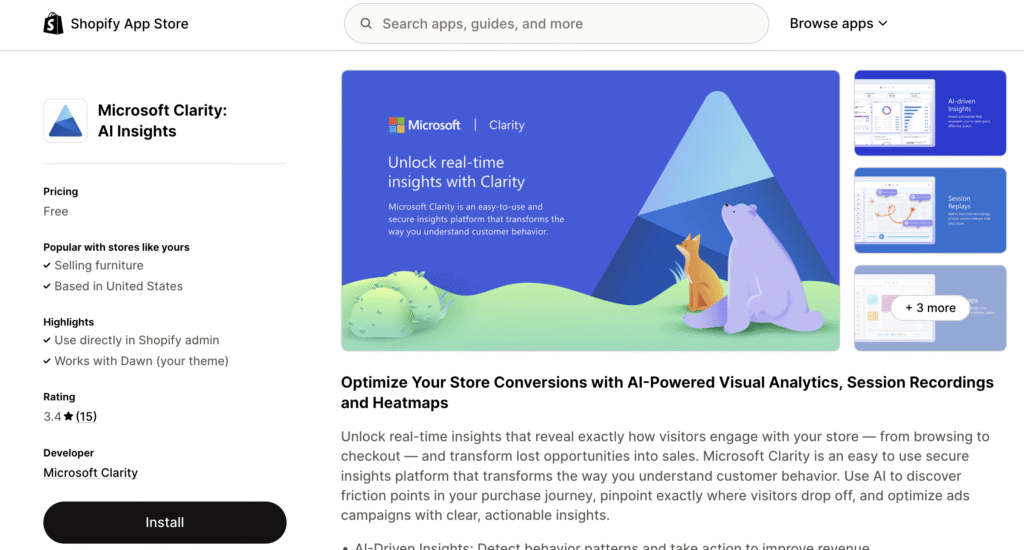Image resolution: width=1024 pixels, height=550 pixels.
Task: Click the Rating label
Action: 59,396
